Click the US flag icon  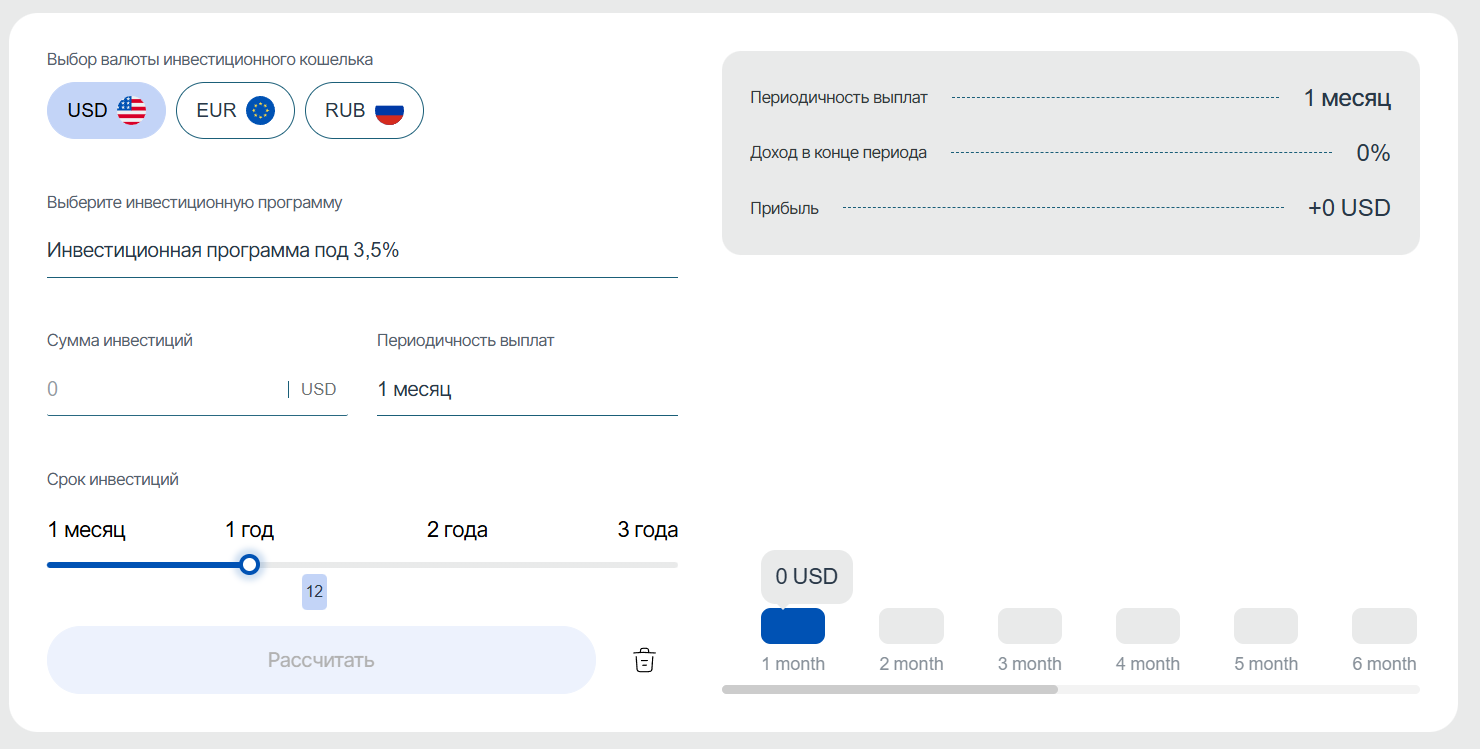point(131,110)
